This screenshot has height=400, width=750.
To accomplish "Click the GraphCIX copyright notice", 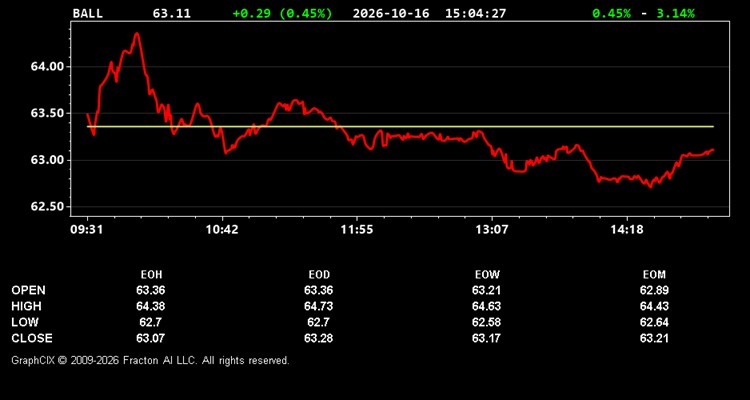I will [150, 360].
